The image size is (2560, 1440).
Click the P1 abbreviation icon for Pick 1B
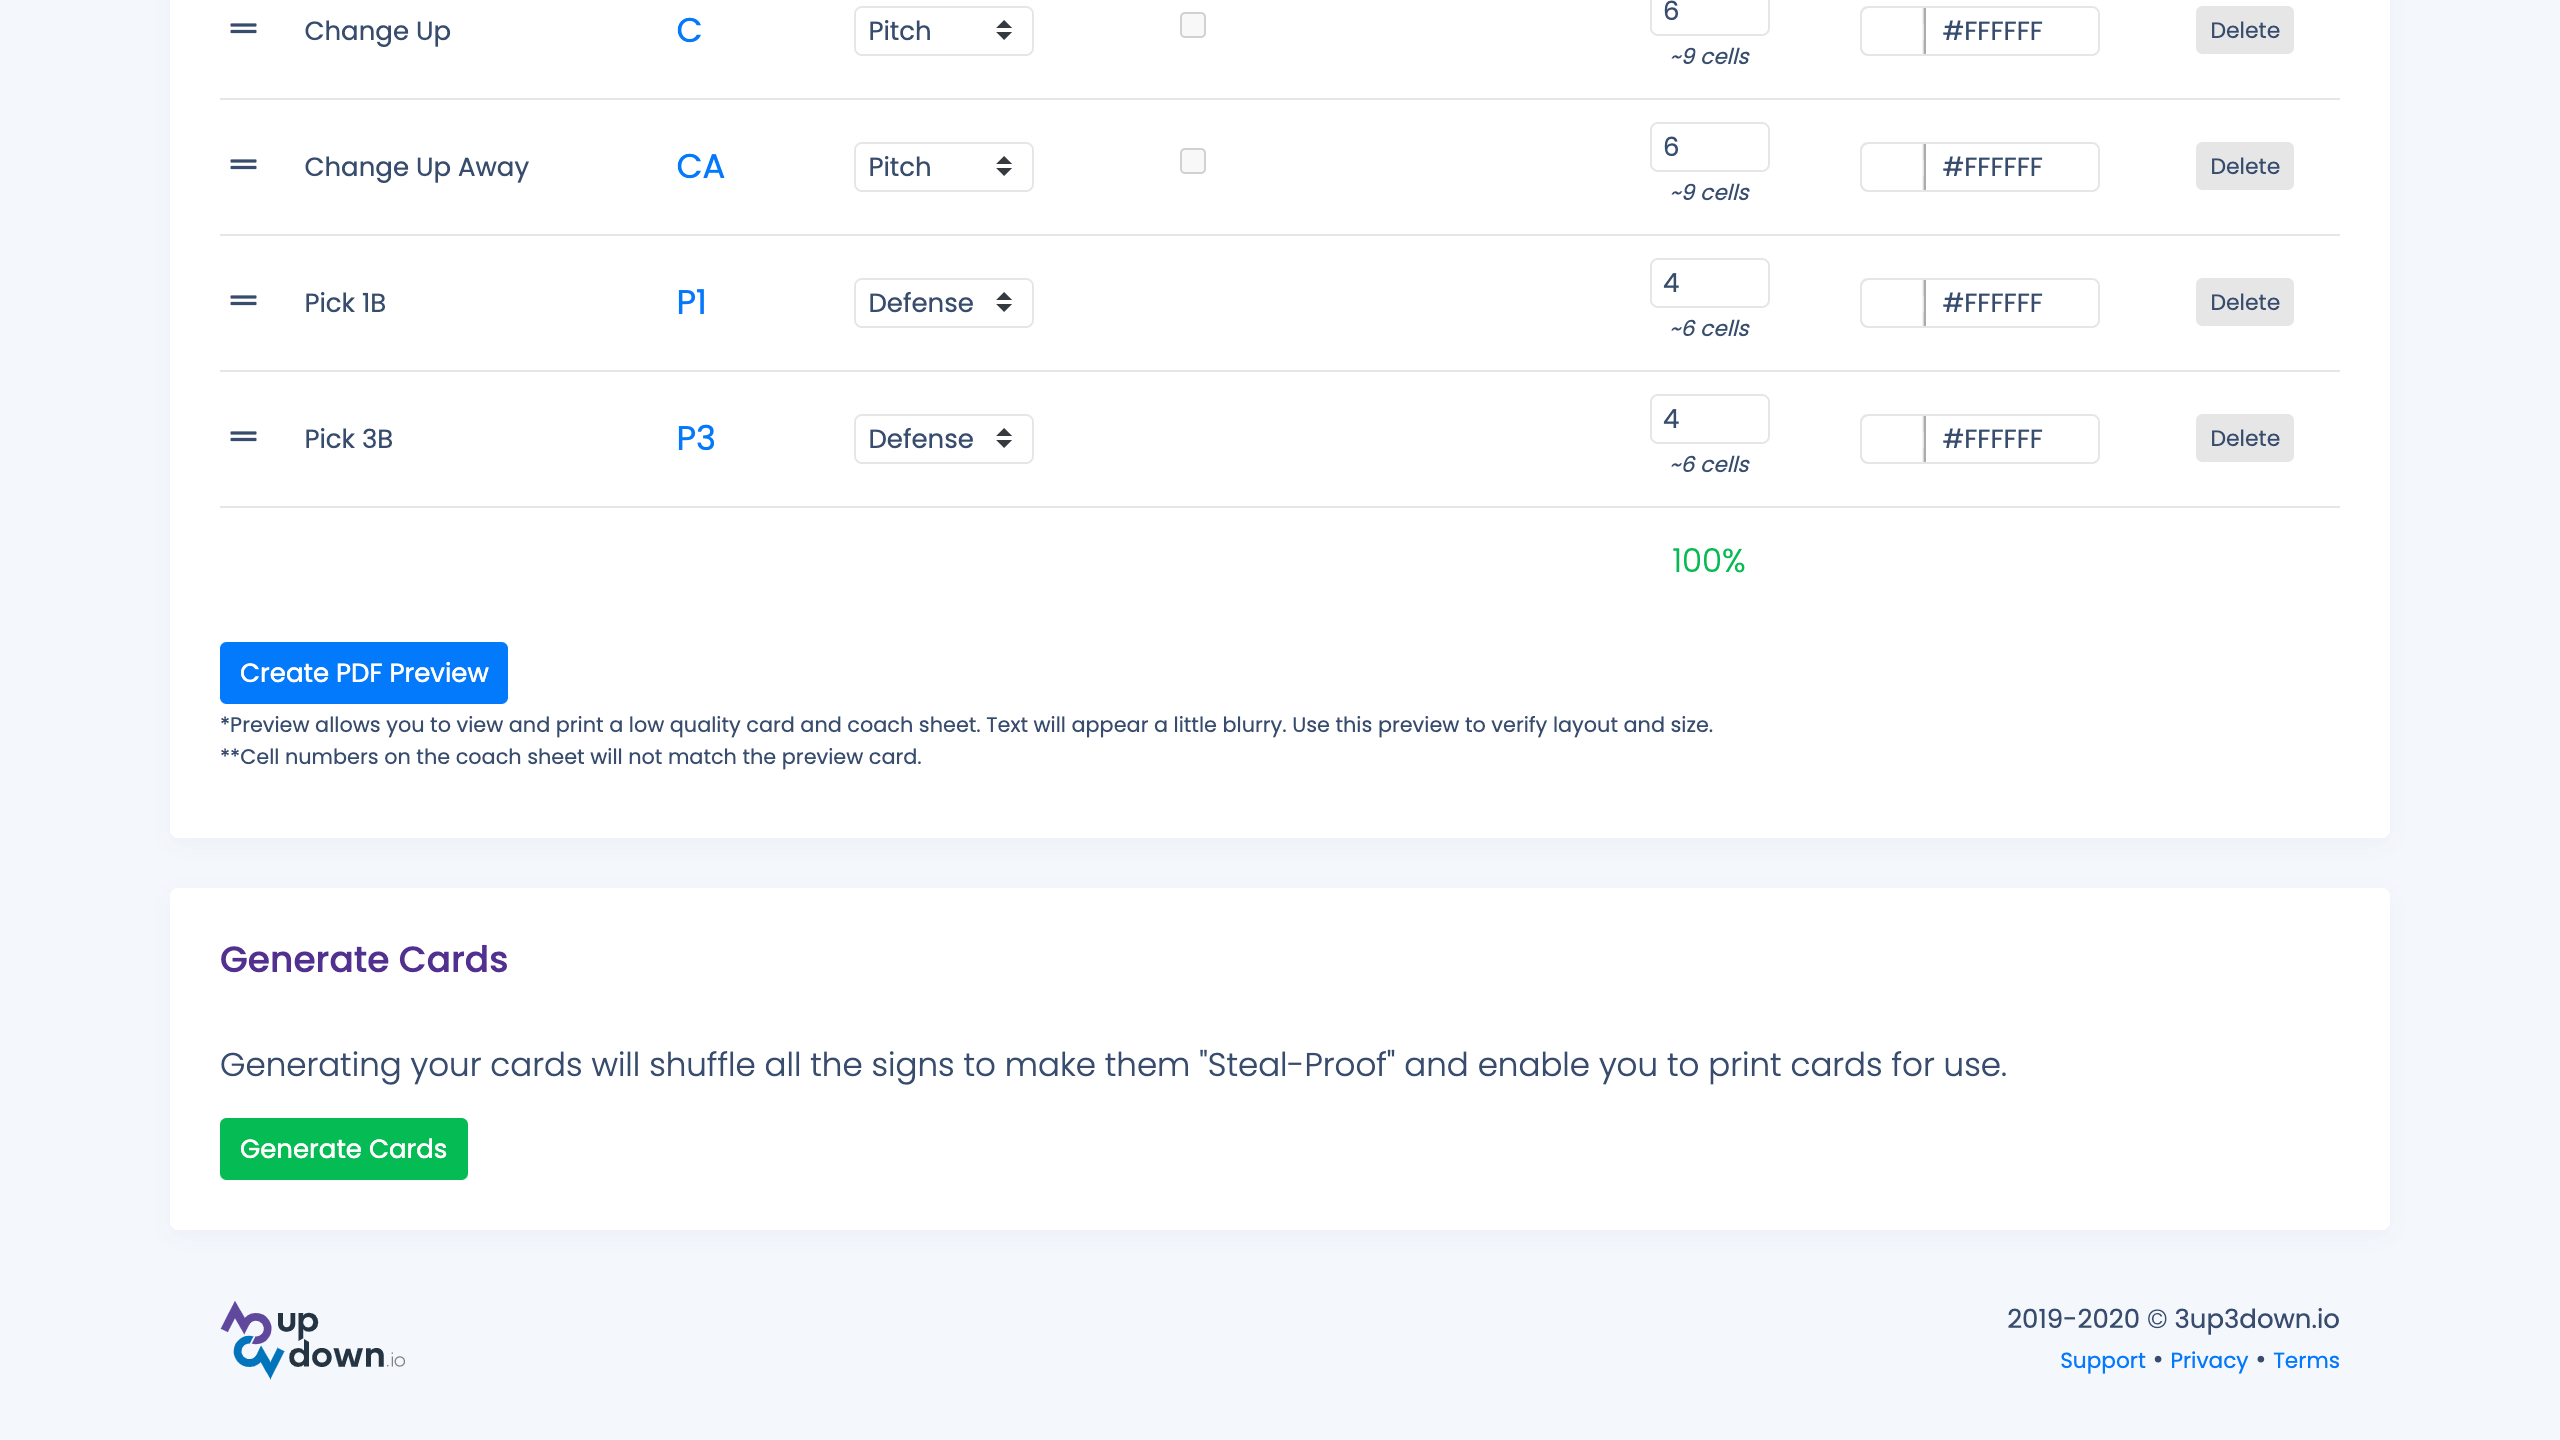pyautogui.click(x=691, y=301)
